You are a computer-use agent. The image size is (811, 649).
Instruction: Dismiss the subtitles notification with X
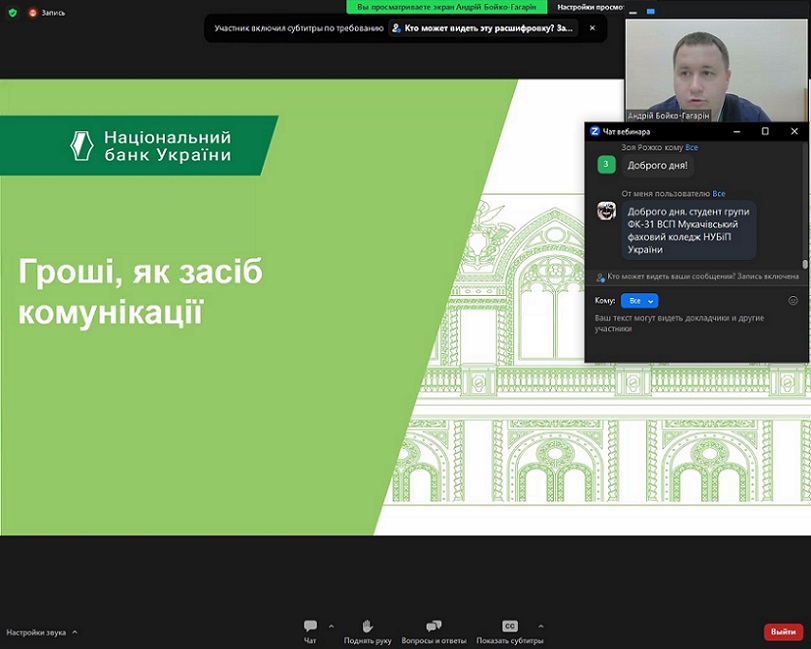[x=592, y=28]
